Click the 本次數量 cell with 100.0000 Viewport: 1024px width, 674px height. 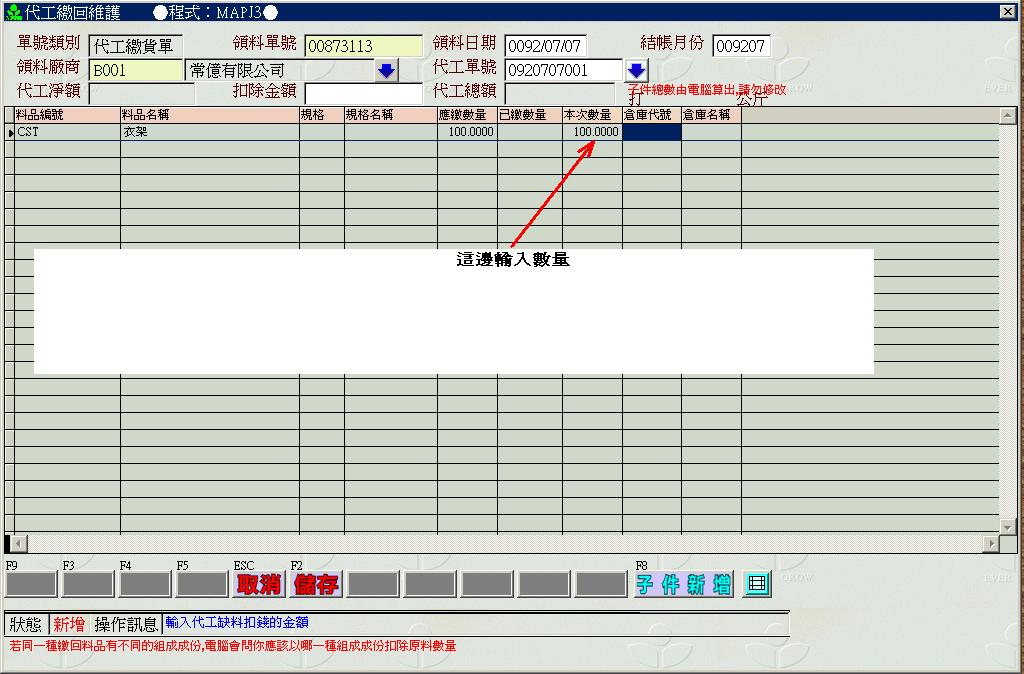coord(591,132)
